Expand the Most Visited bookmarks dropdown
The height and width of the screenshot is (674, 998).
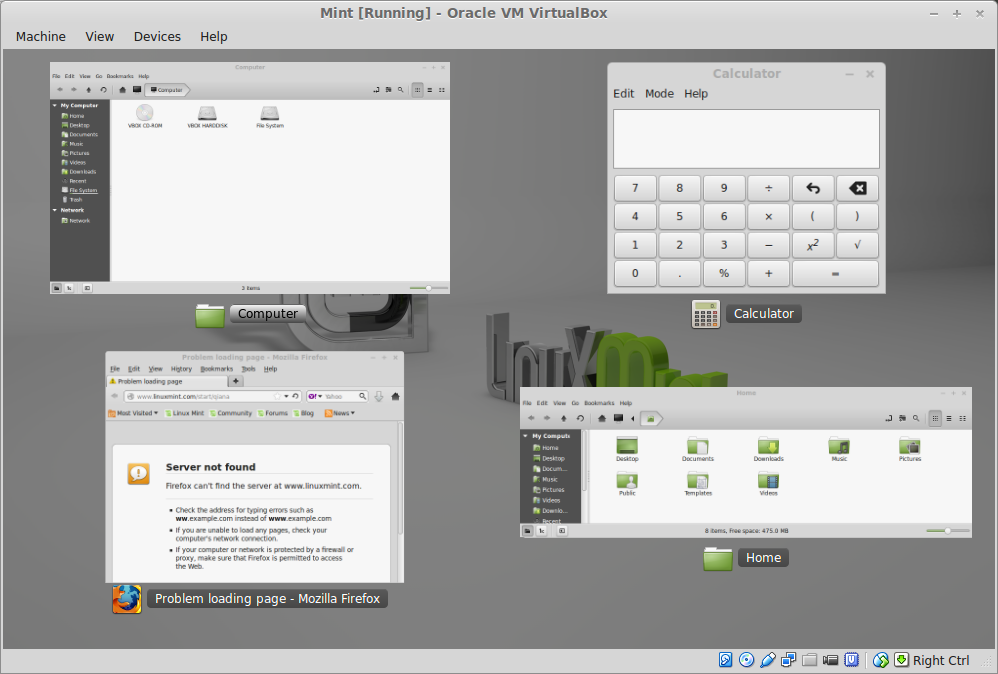point(138,413)
